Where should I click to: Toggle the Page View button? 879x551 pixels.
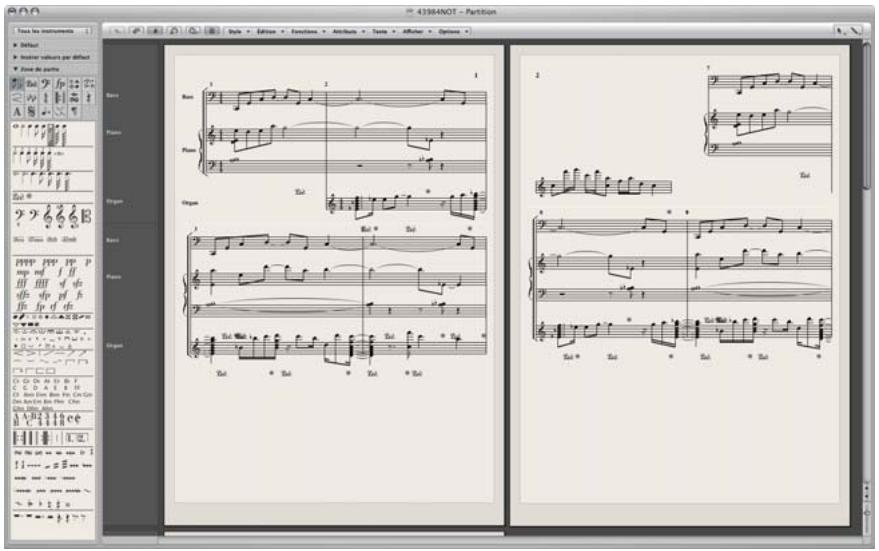[x=212, y=31]
